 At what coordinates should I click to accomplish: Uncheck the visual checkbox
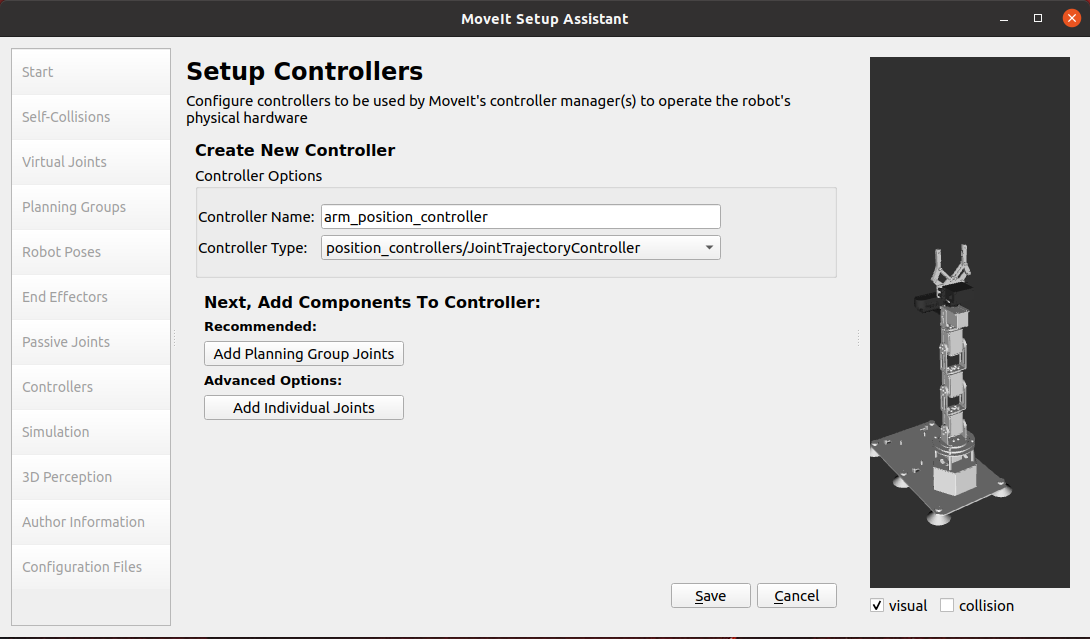877,606
